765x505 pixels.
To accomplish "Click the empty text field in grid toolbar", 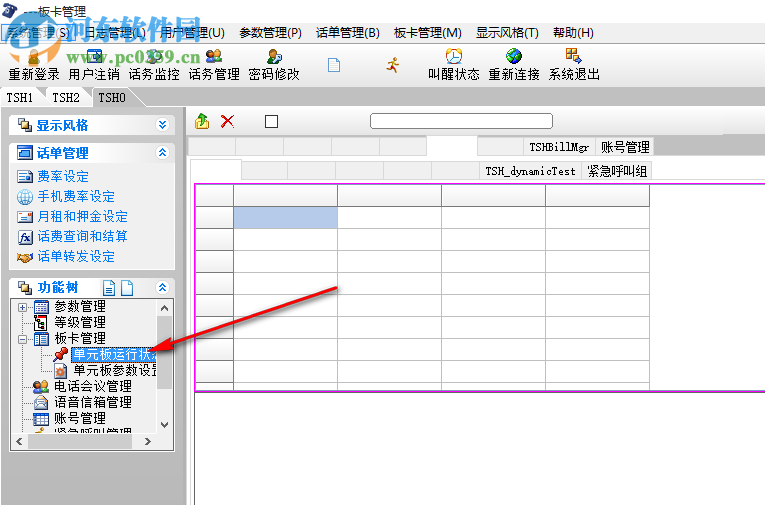I will coord(462,121).
